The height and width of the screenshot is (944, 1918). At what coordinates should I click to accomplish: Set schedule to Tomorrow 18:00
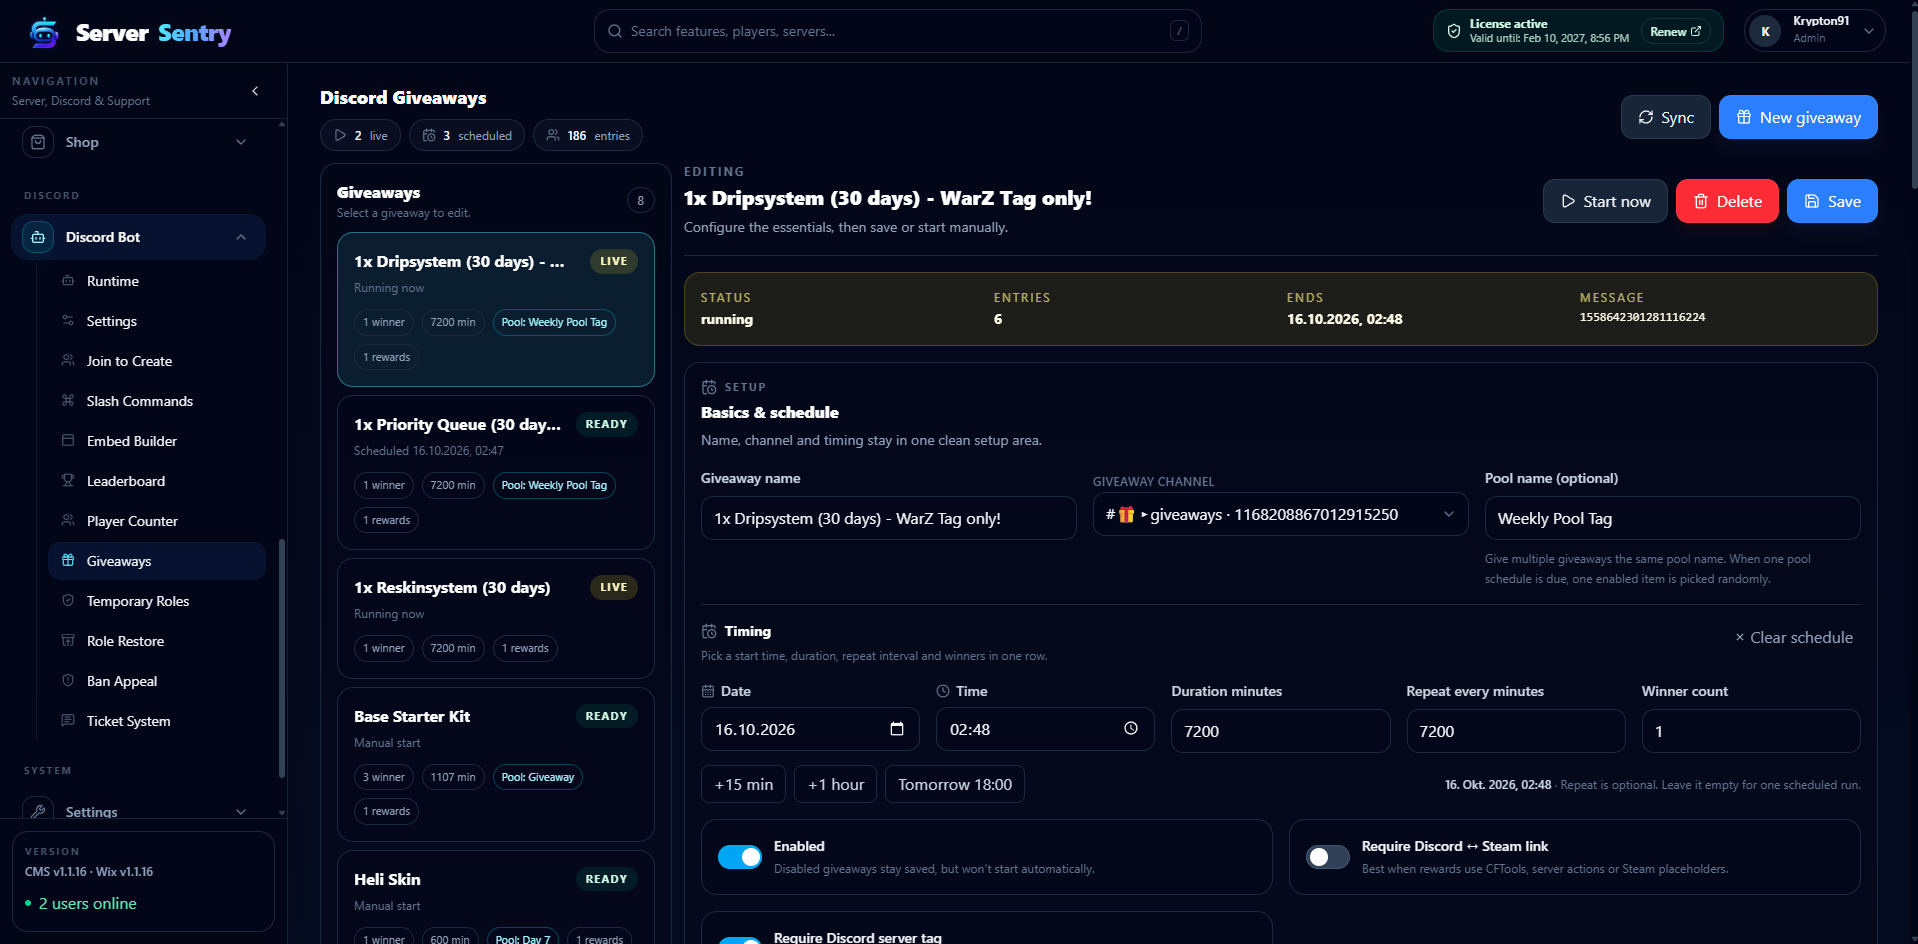pos(955,784)
